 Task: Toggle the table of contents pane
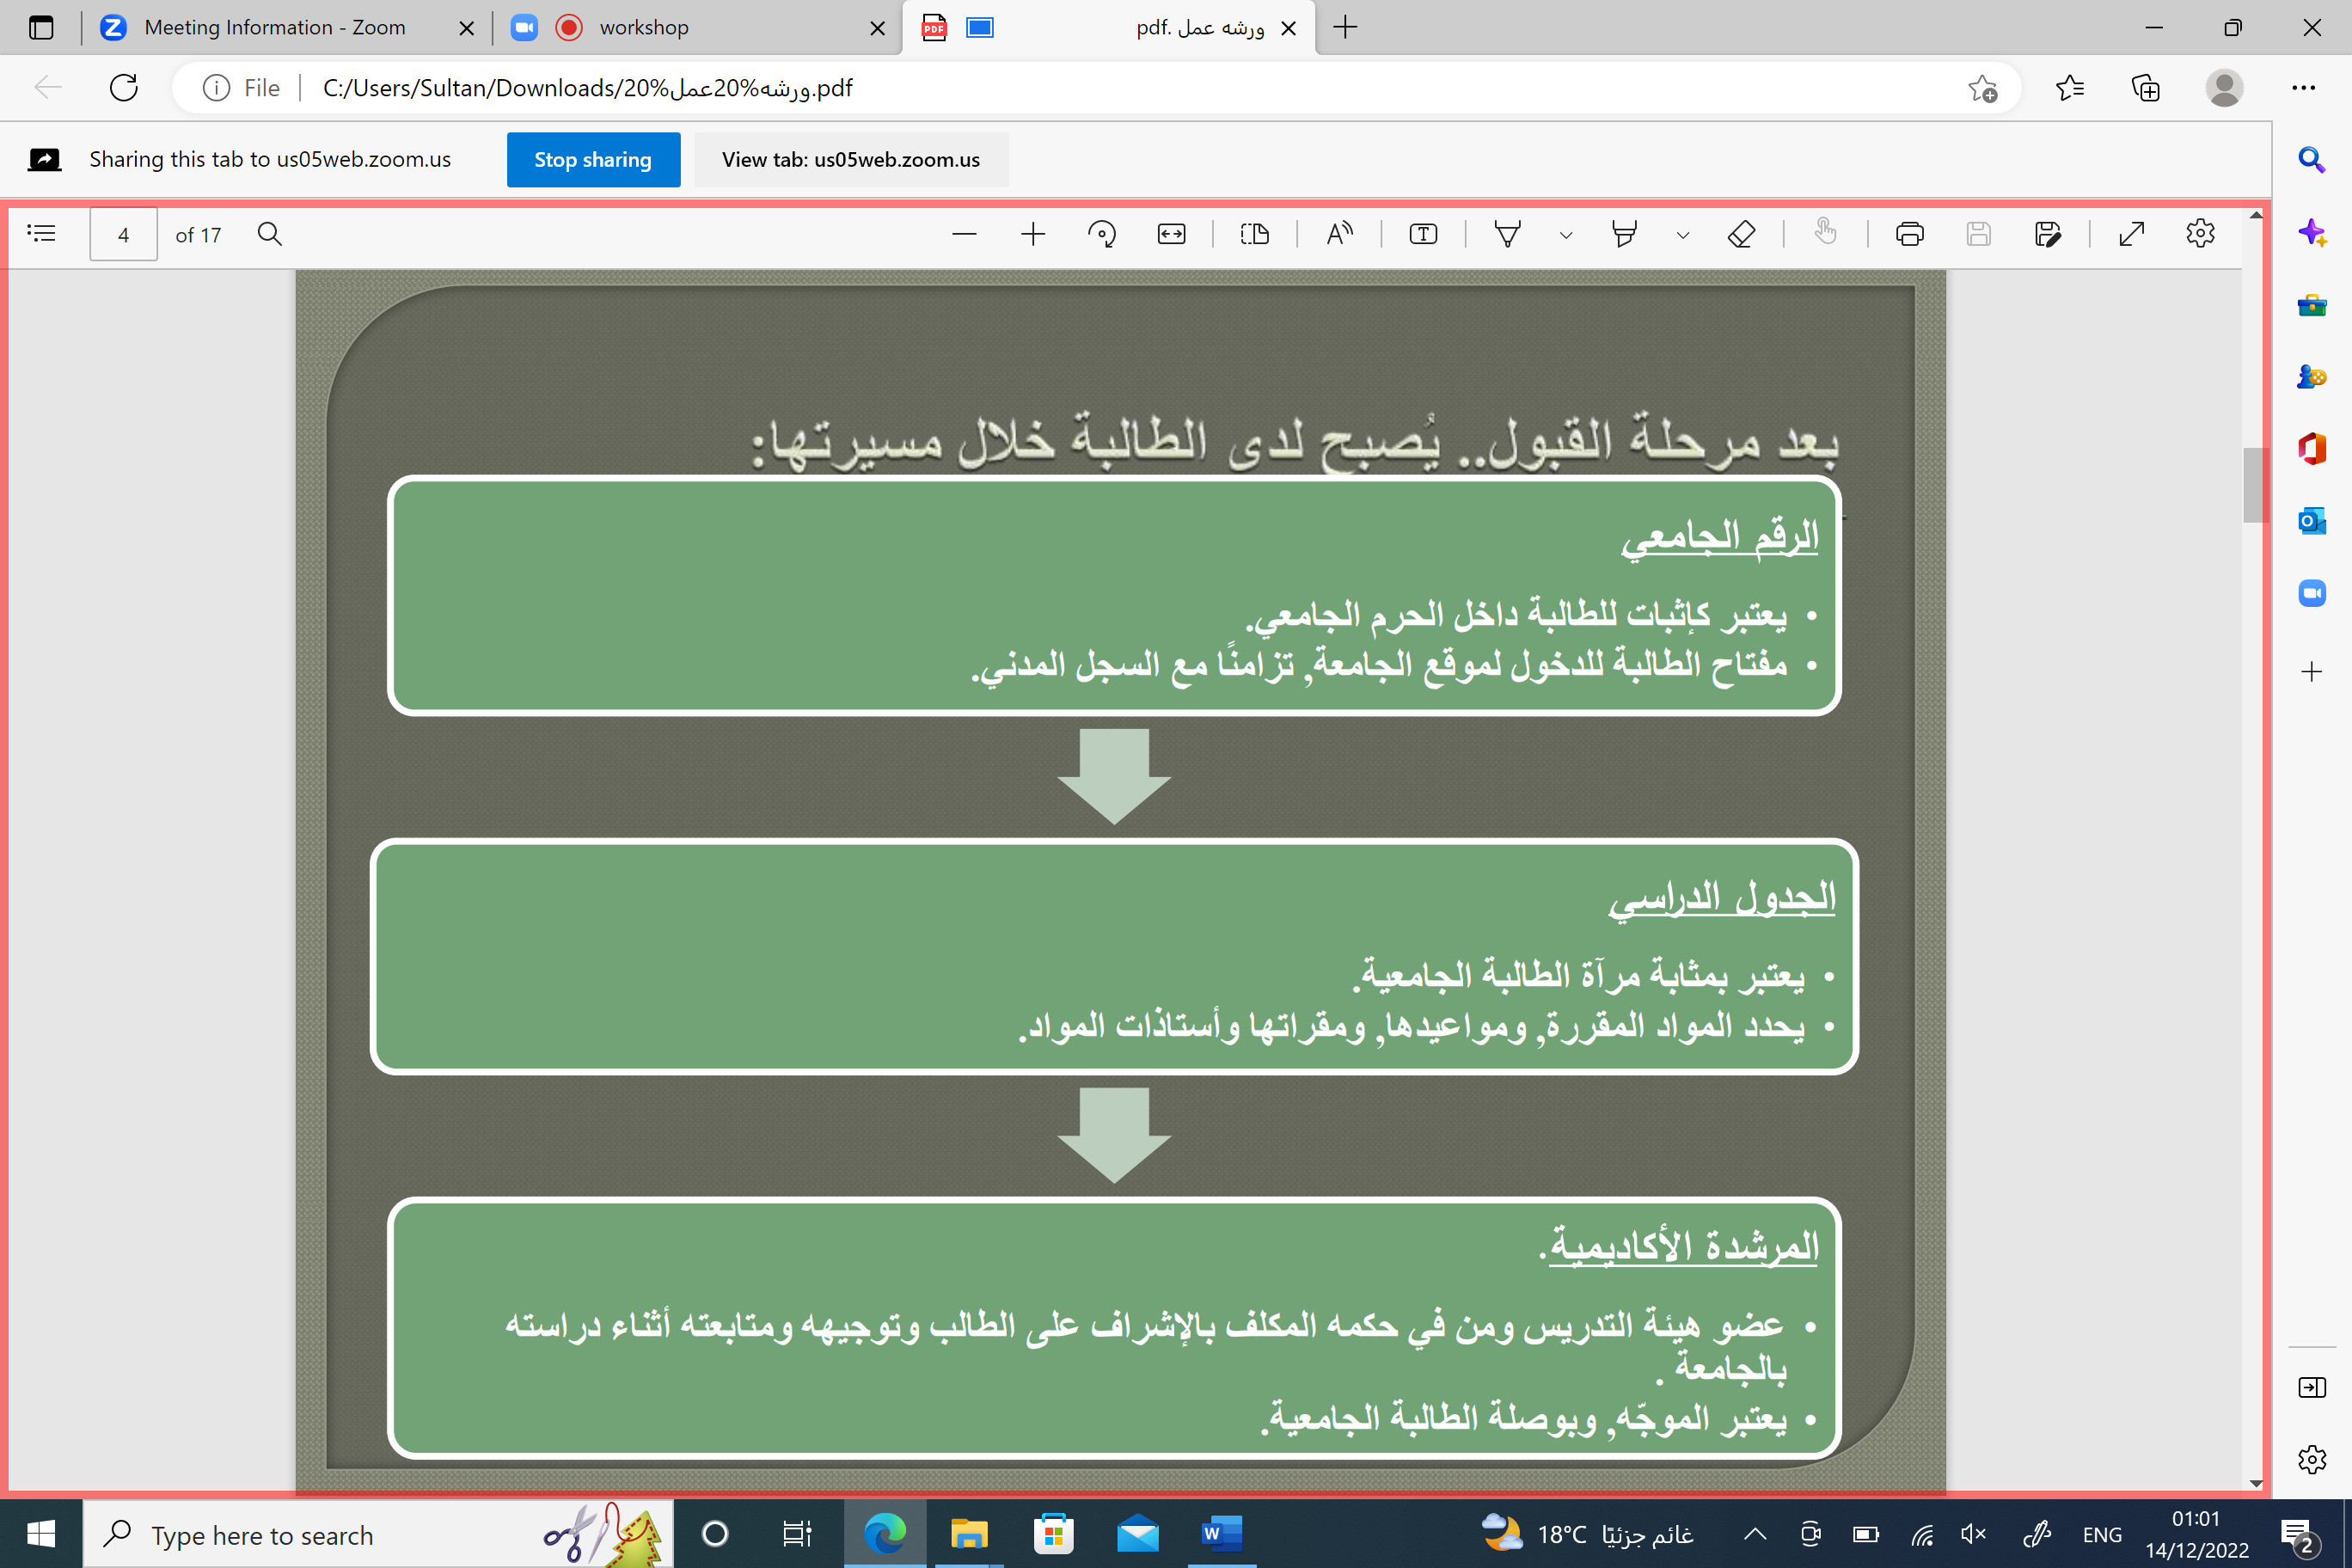point(41,234)
